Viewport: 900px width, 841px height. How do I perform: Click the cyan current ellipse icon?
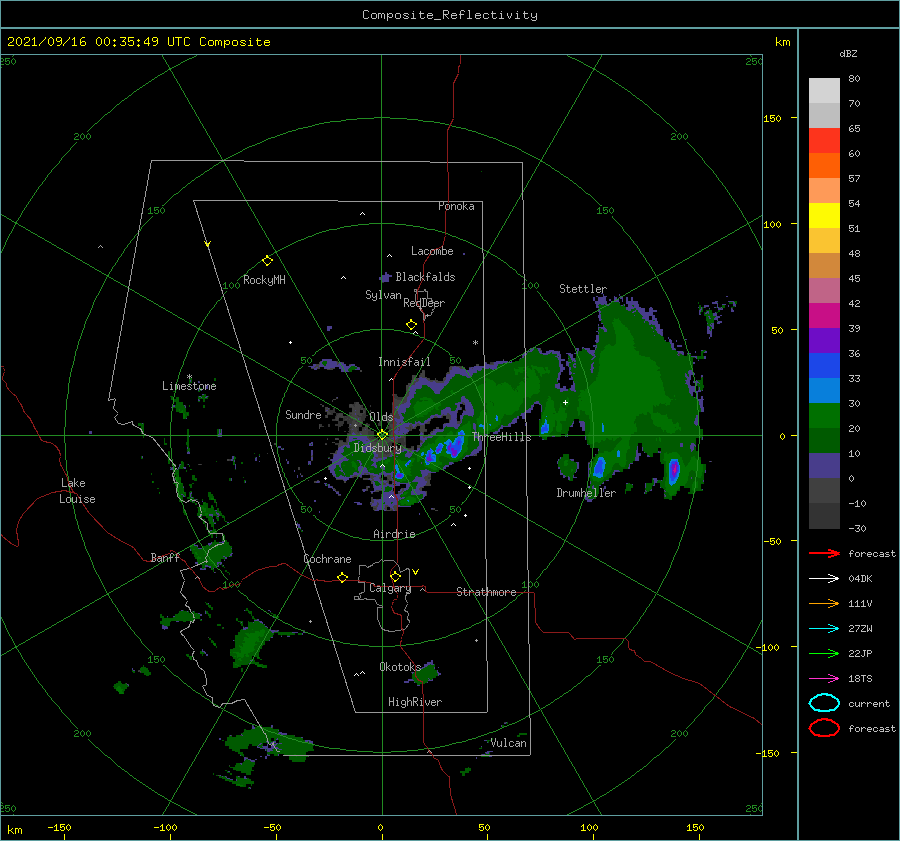[824, 703]
